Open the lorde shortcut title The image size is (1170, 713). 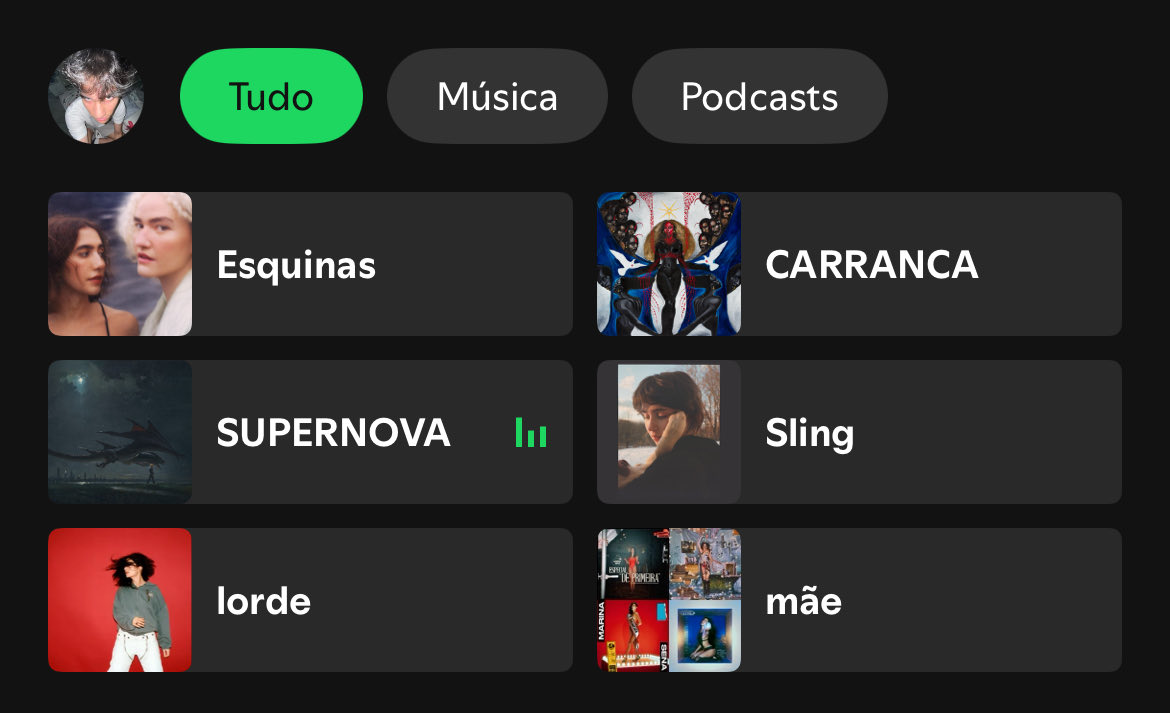[263, 600]
